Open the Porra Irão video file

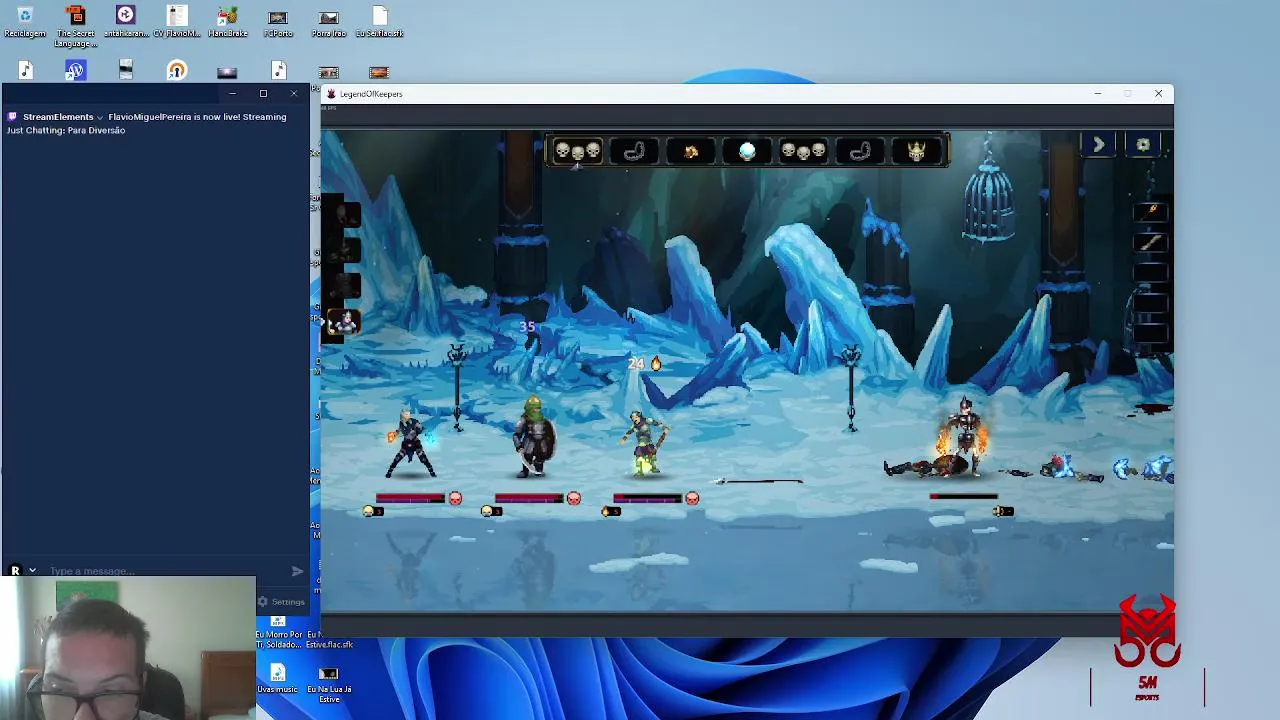click(x=328, y=23)
